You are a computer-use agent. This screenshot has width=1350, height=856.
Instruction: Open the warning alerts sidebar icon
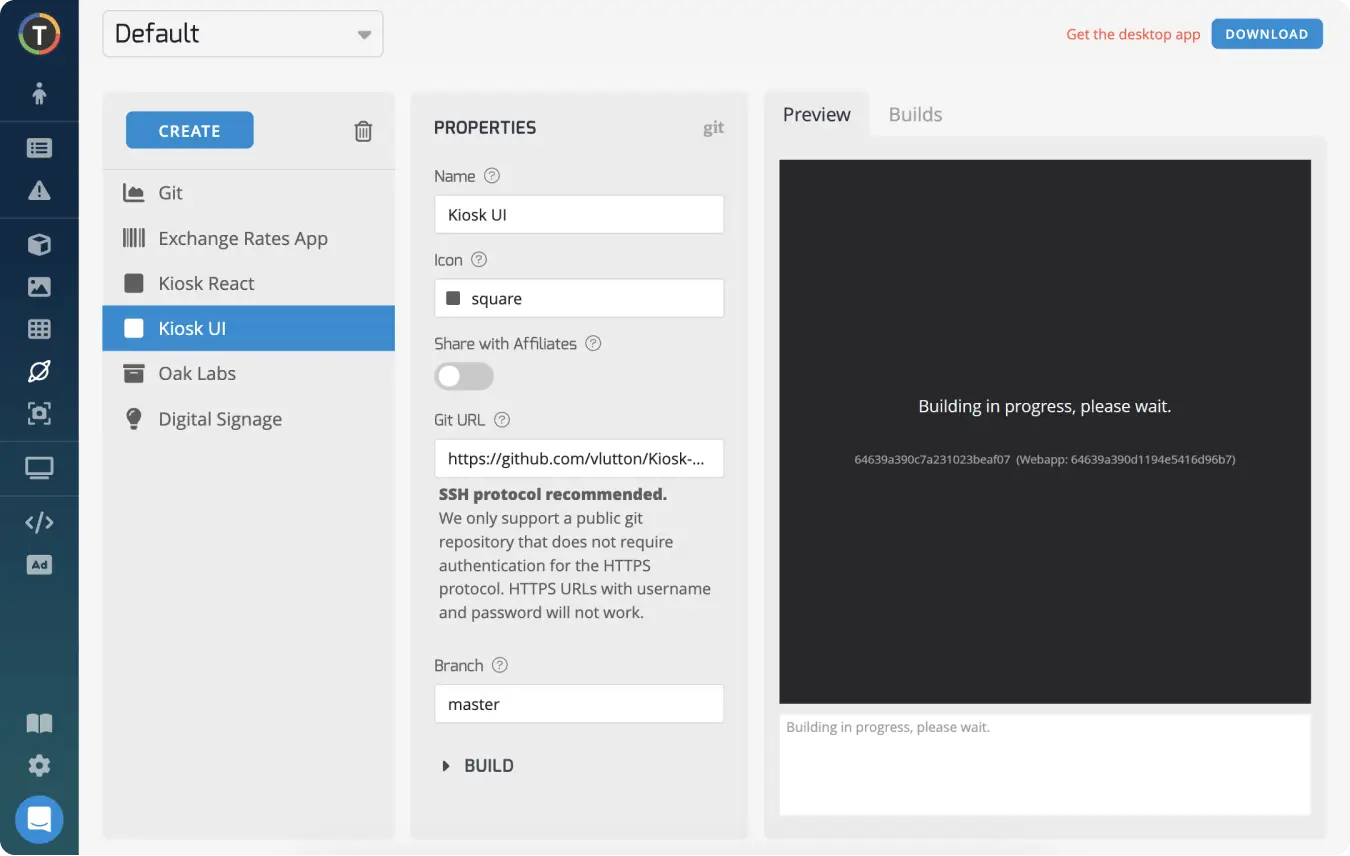39,191
